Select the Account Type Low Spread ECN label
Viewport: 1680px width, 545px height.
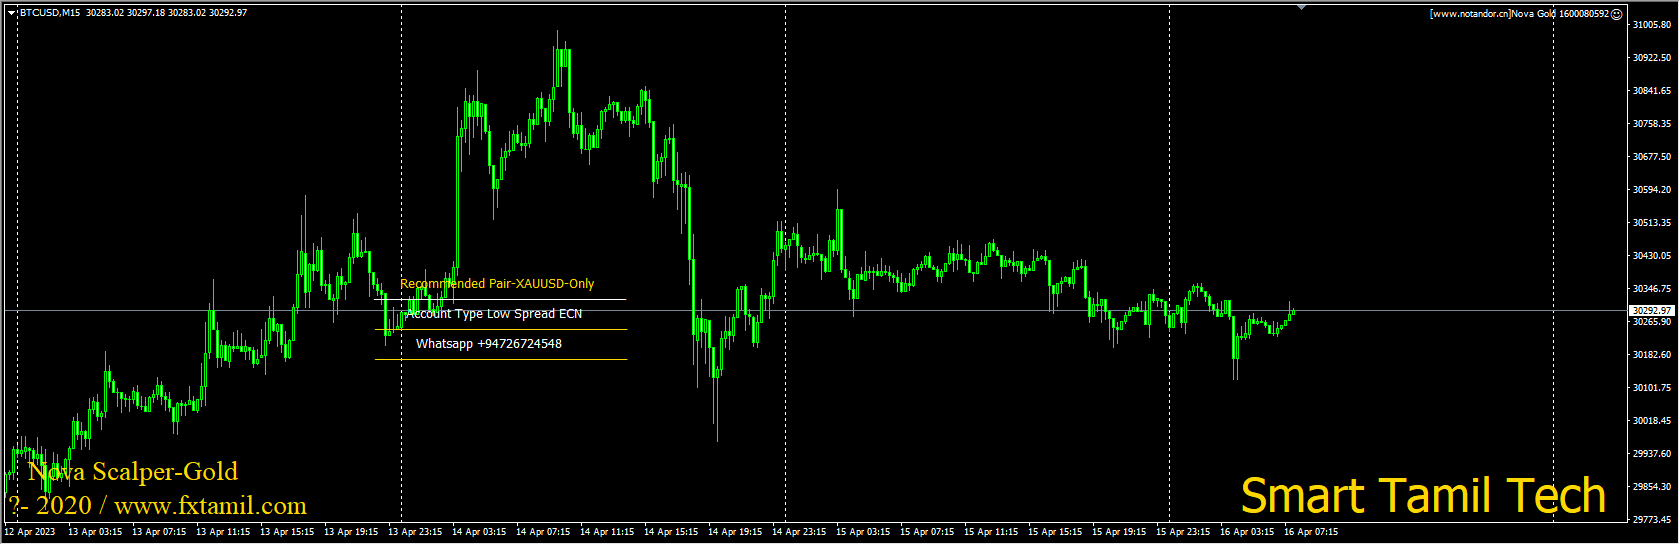pyautogui.click(x=494, y=314)
